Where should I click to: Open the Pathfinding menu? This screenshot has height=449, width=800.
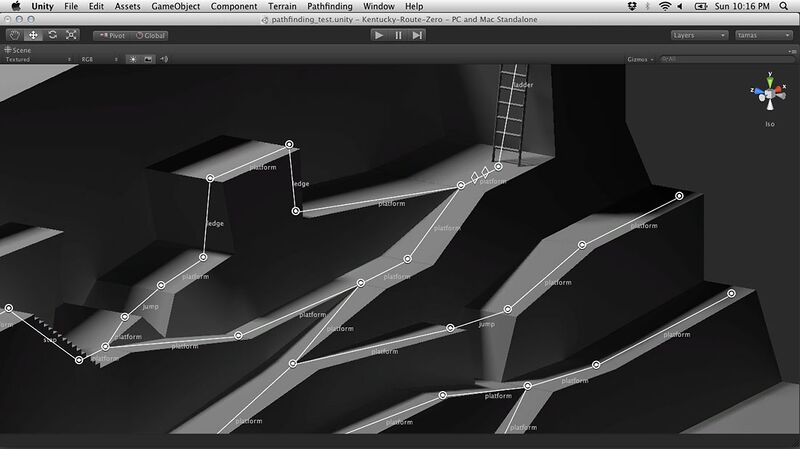(x=330, y=6)
